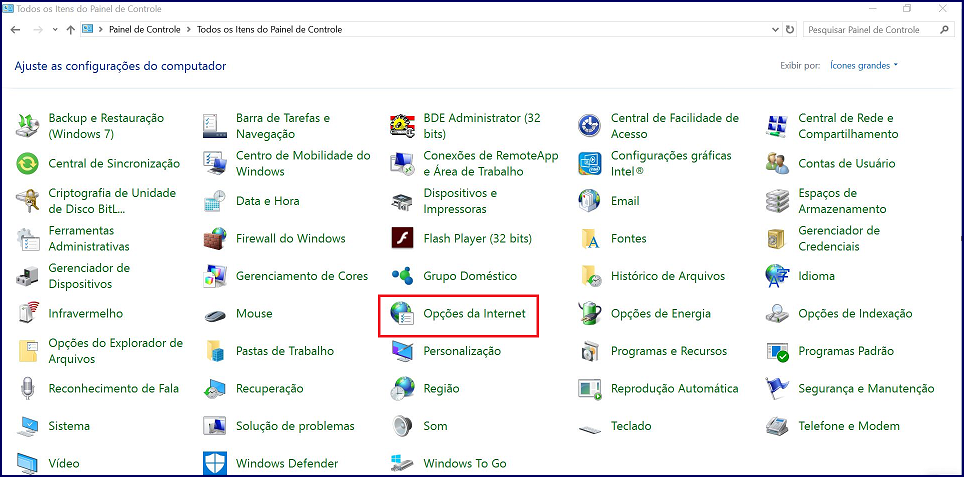964x477 pixels.
Task: Open Programas Padrão link
Action: (x=846, y=351)
